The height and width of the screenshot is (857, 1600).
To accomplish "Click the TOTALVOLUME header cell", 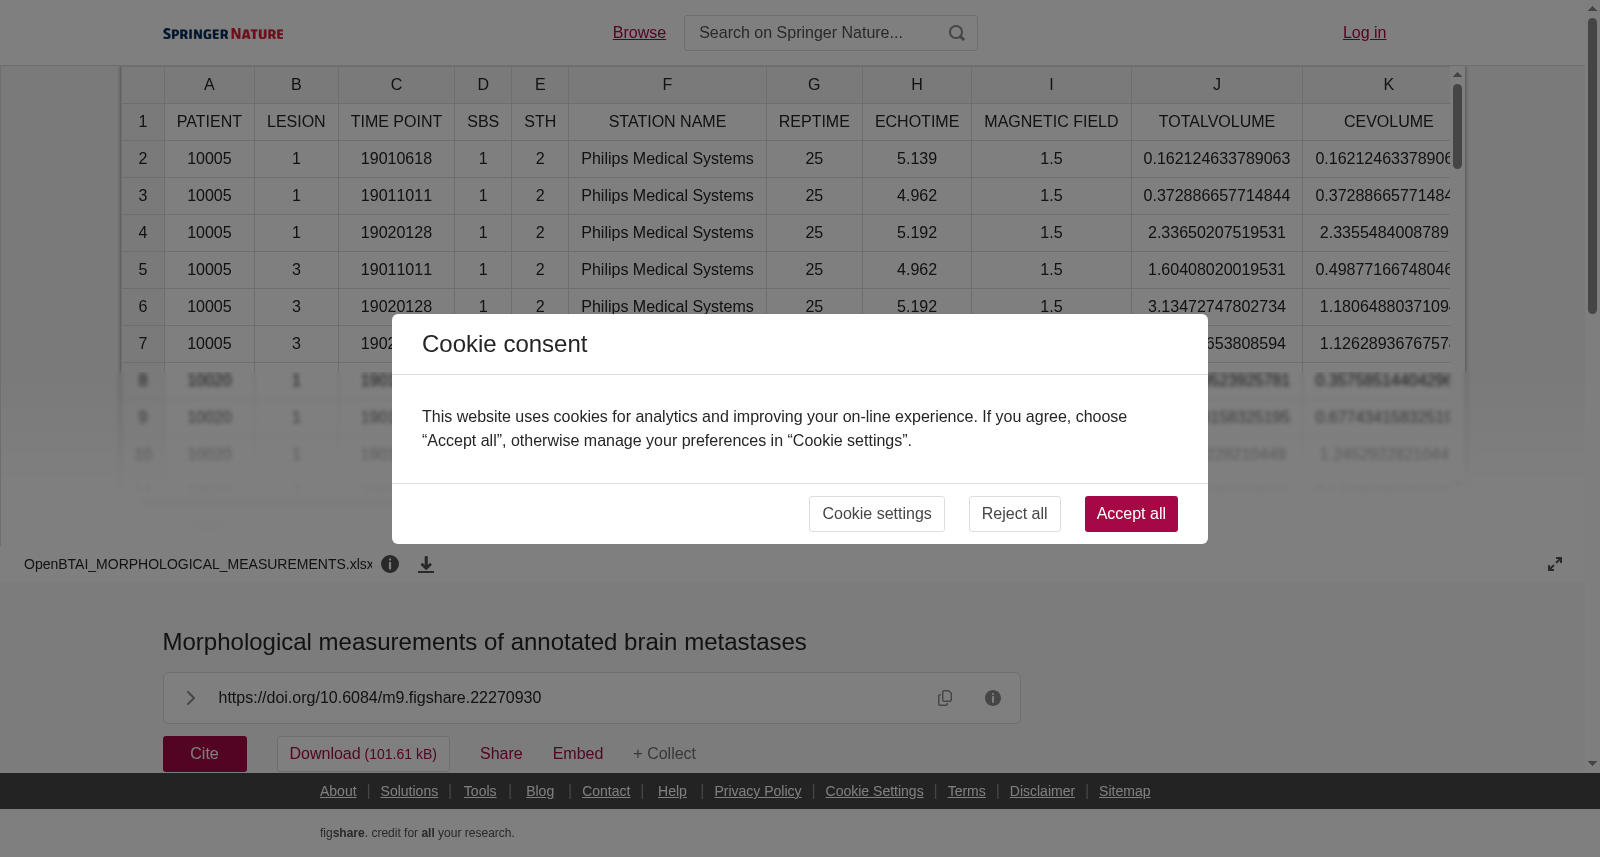I will (1217, 122).
